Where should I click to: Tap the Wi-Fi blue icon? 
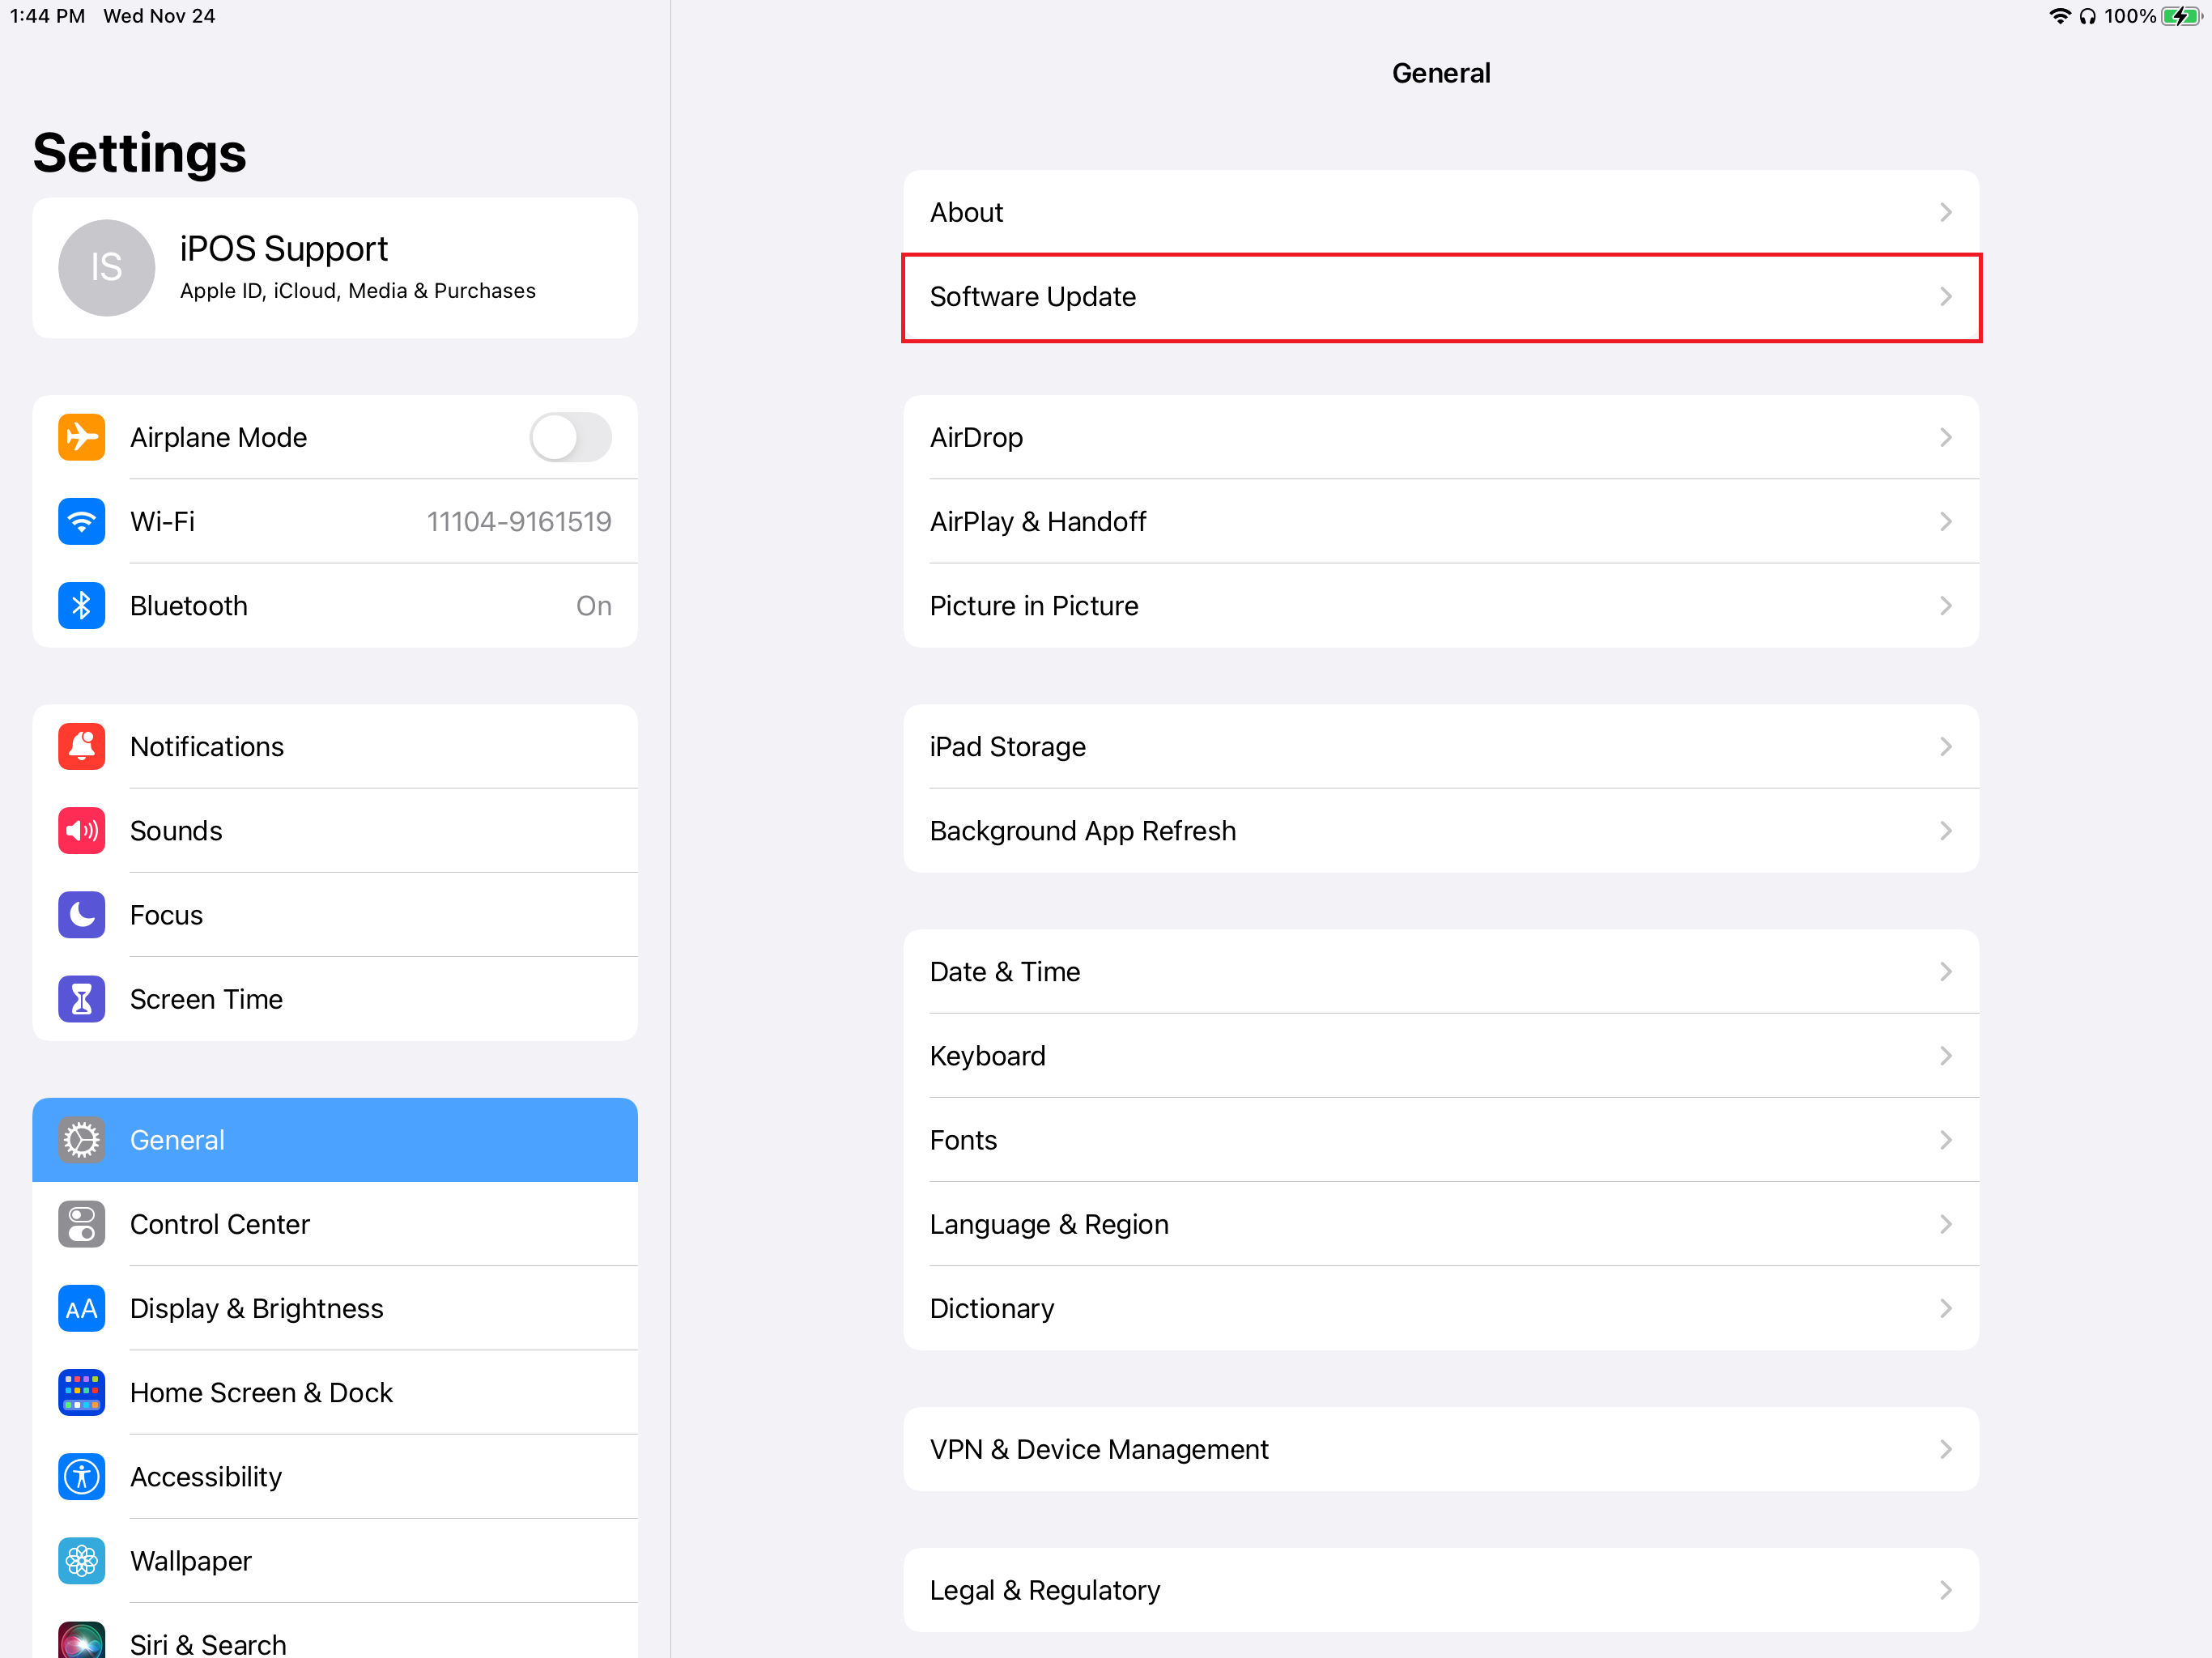(x=82, y=521)
